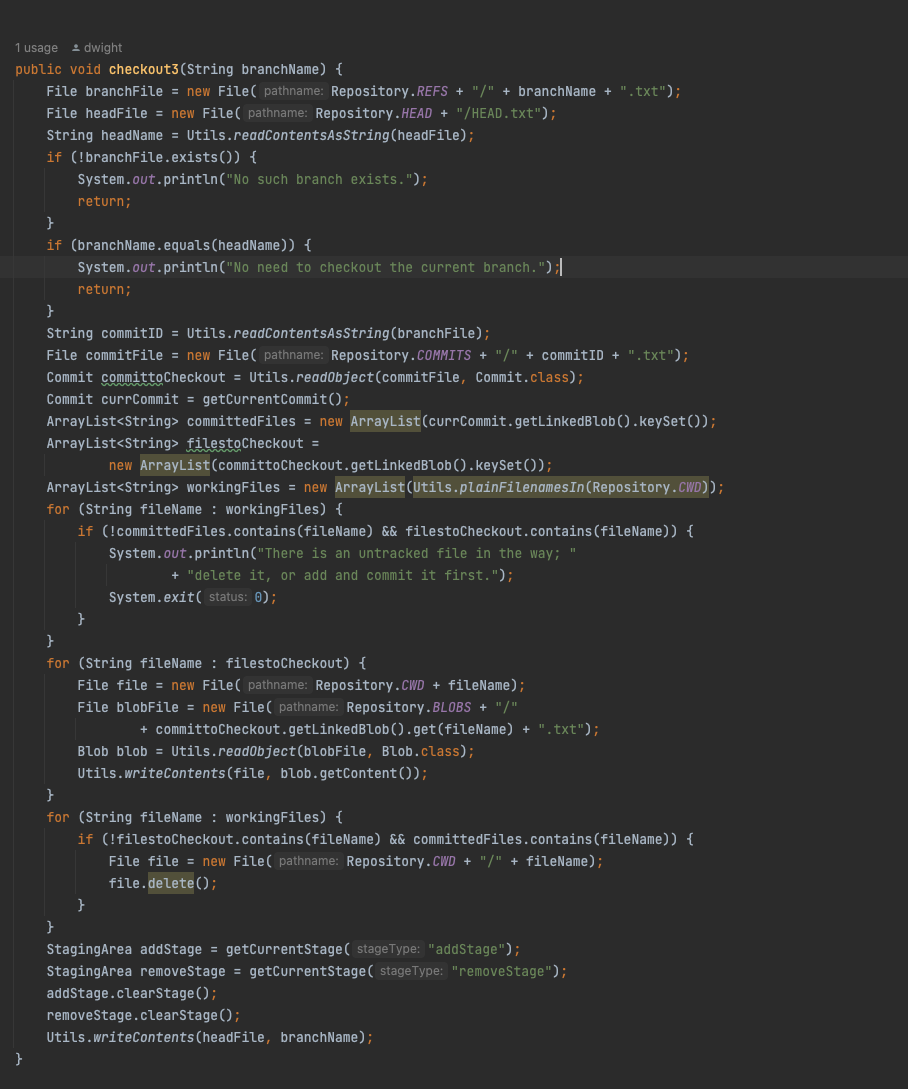Click the "There is an untracked file in the way; " string
This screenshot has width=908, height=1089.
click(416, 554)
